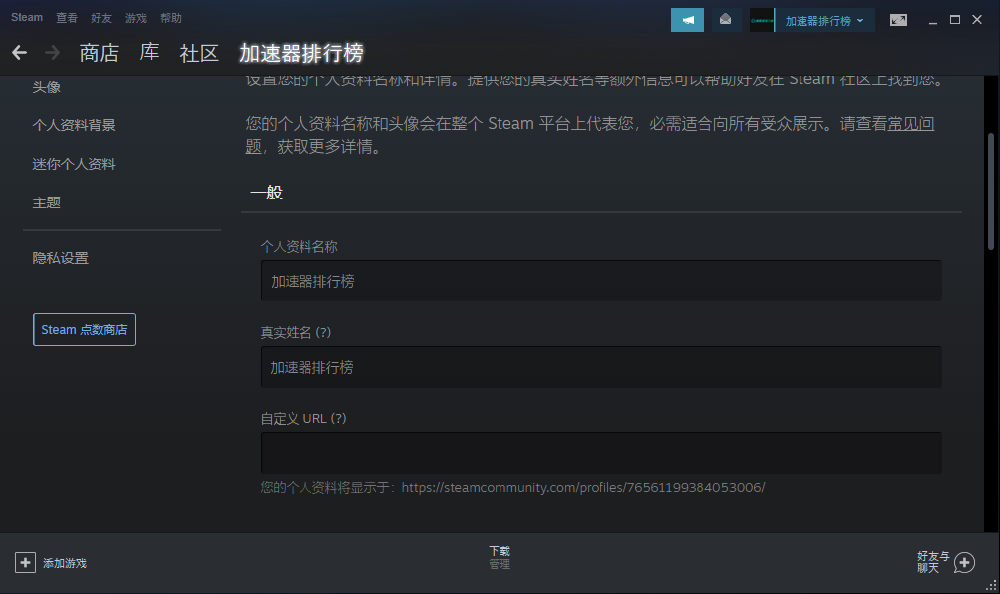Viewport: 1000px width, 594px height.
Task: Expand the 加速器排行榜 account dropdown
Action: click(x=824, y=21)
